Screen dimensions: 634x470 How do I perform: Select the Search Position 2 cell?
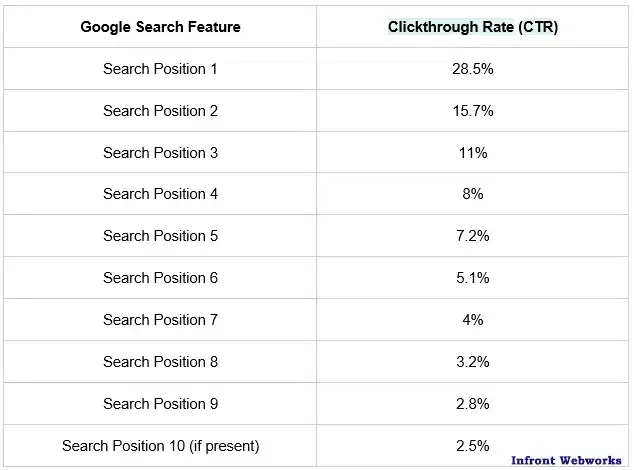(x=160, y=111)
